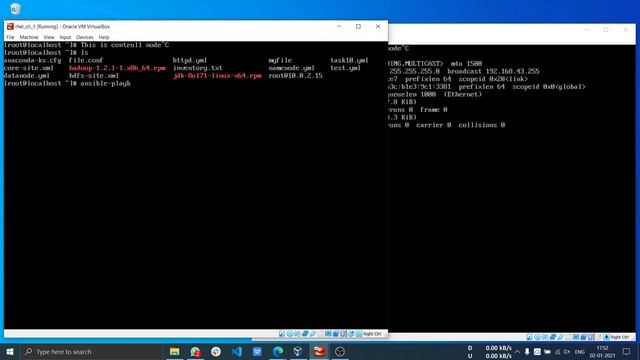
Task: Open OBS Studio from the taskbar
Action: [x=340, y=351]
